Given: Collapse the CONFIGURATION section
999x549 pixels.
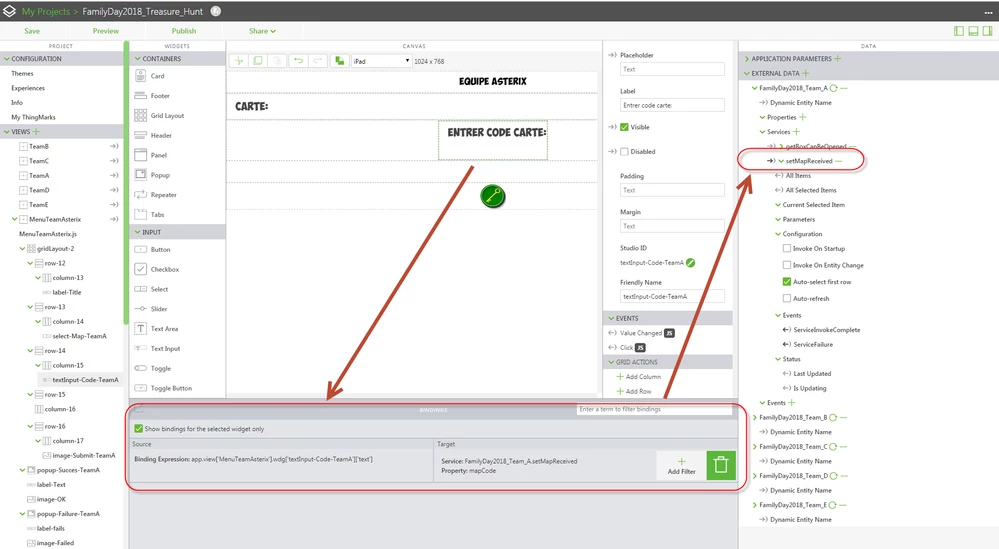Looking at the screenshot, I should tap(7, 59).
